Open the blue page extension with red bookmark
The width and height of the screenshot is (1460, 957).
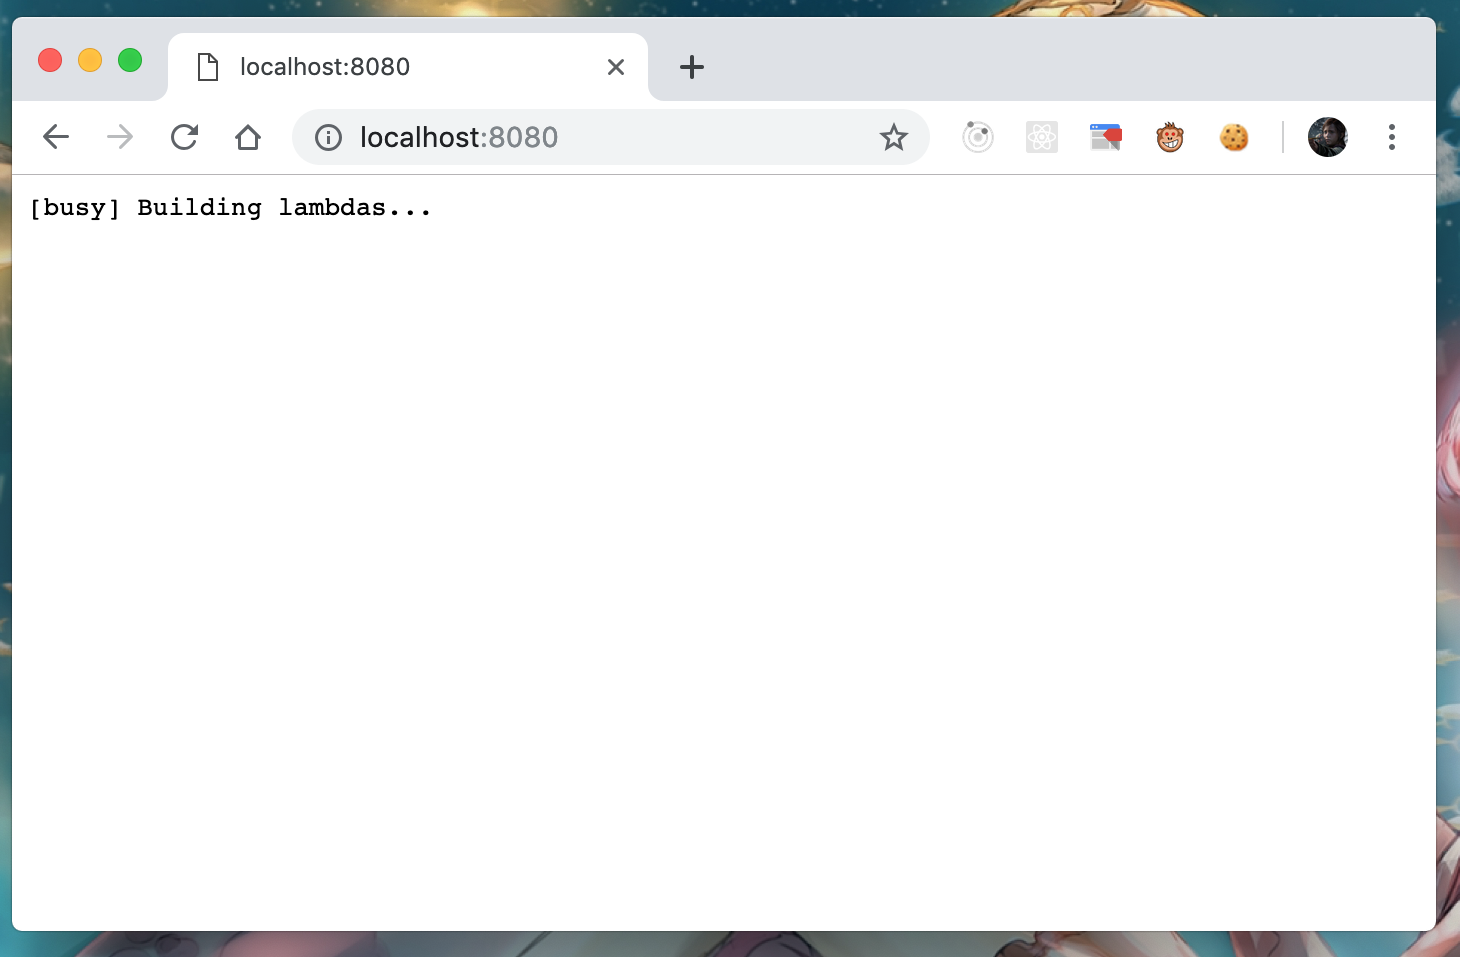point(1105,137)
